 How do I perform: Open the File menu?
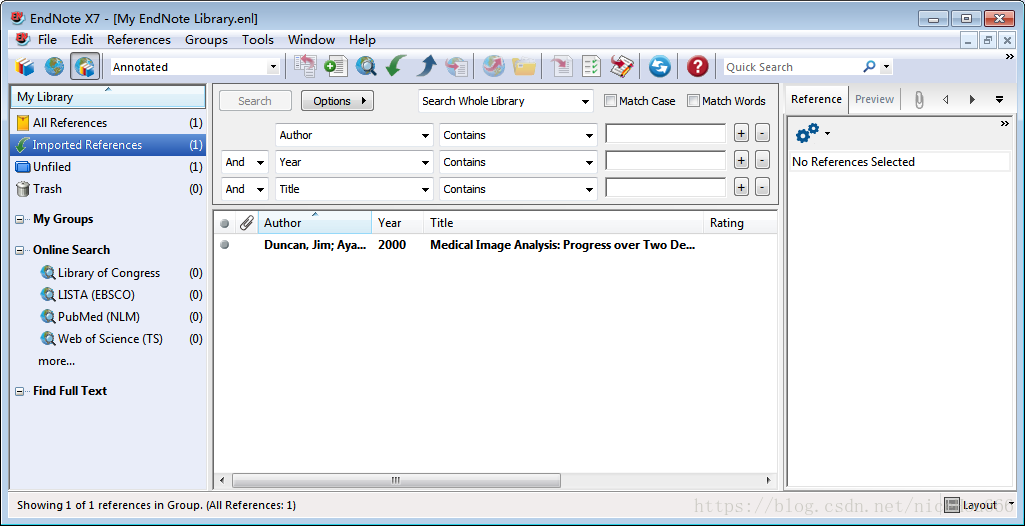47,40
